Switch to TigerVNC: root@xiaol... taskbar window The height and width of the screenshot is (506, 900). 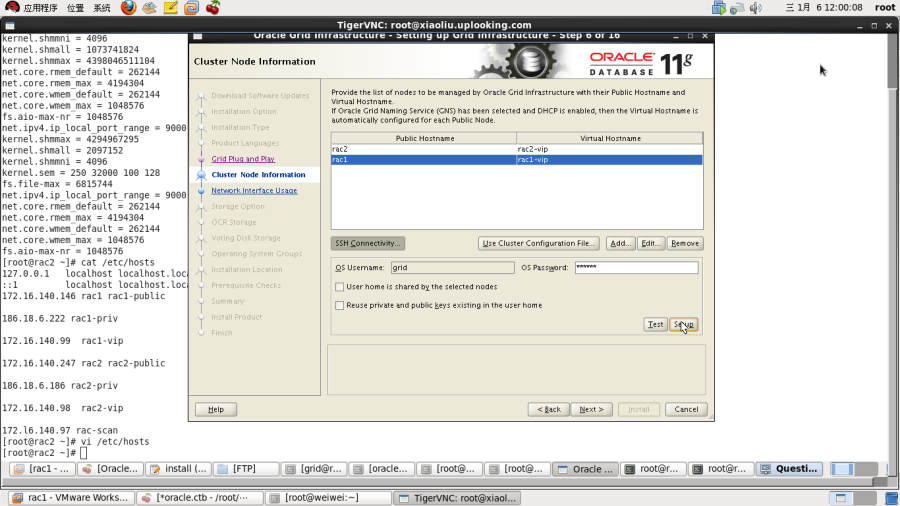[457, 498]
